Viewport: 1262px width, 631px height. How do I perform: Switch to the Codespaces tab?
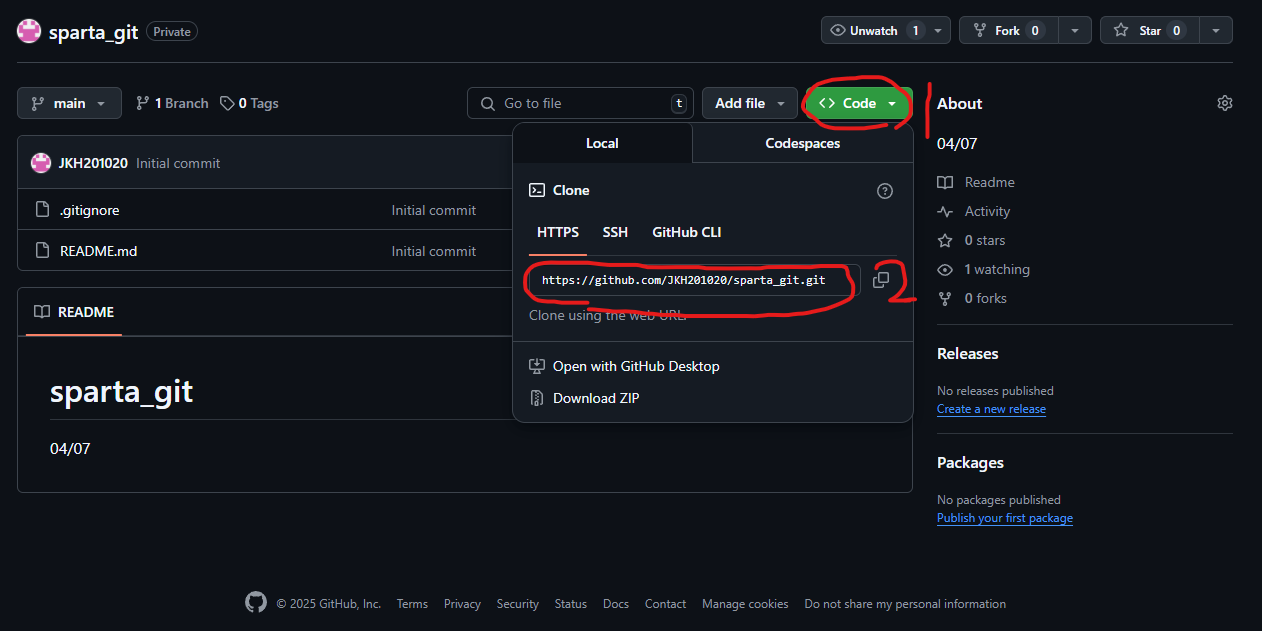pos(803,143)
